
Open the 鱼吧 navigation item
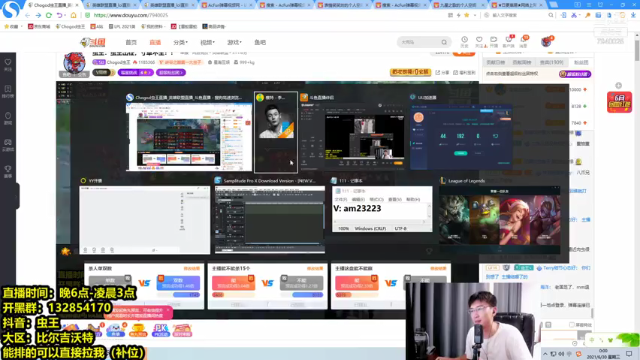(260, 42)
